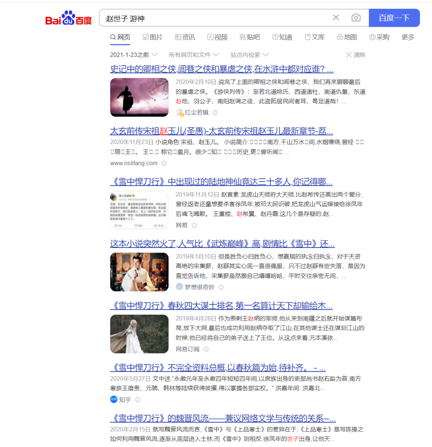This screenshot has height=447, width=432.
Task: Open thumbnail of white-robed figure in forest
Action: click(x=139, y=334)
